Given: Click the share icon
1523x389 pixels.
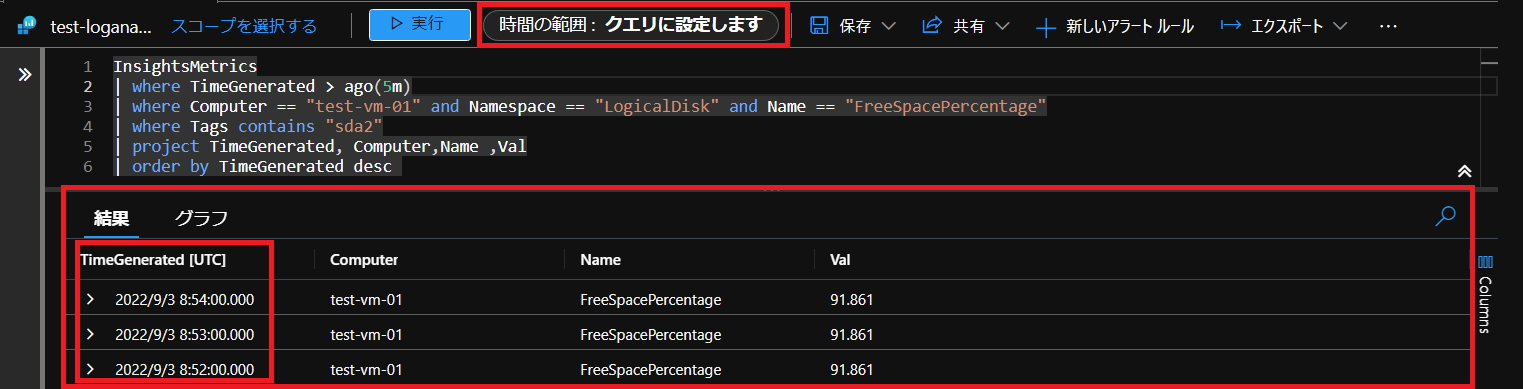Looking at the screenshot, I should (932, 26).
